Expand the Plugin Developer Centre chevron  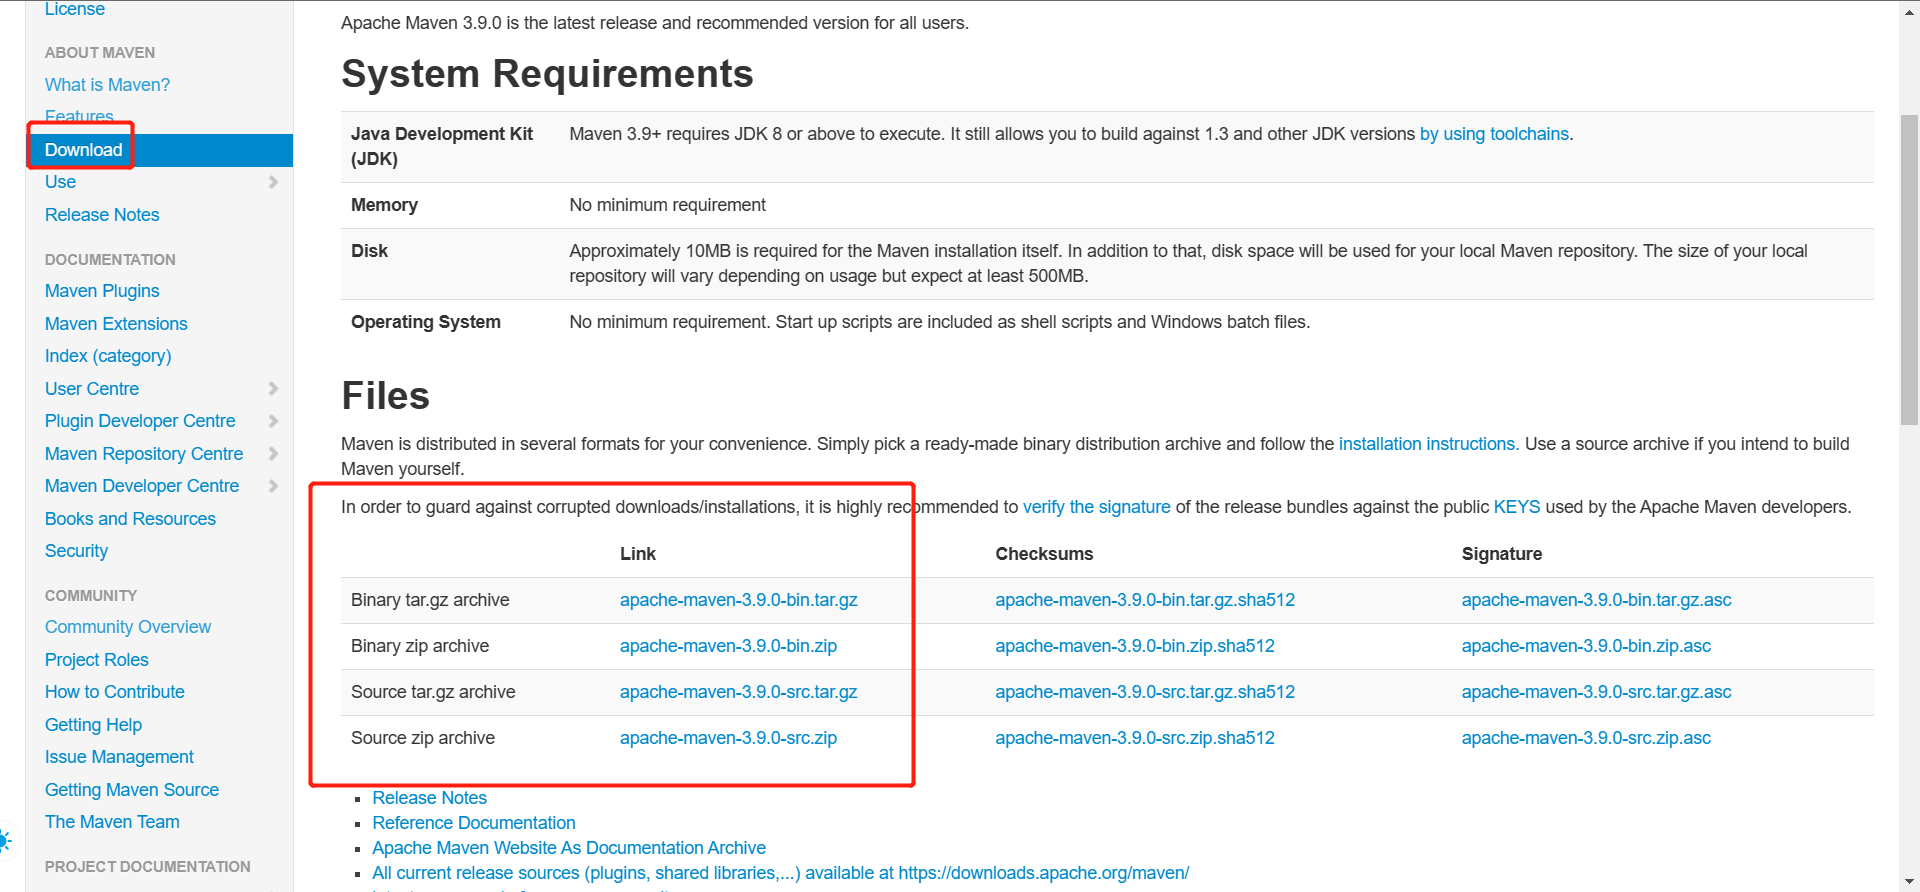[x=273, y=421]
